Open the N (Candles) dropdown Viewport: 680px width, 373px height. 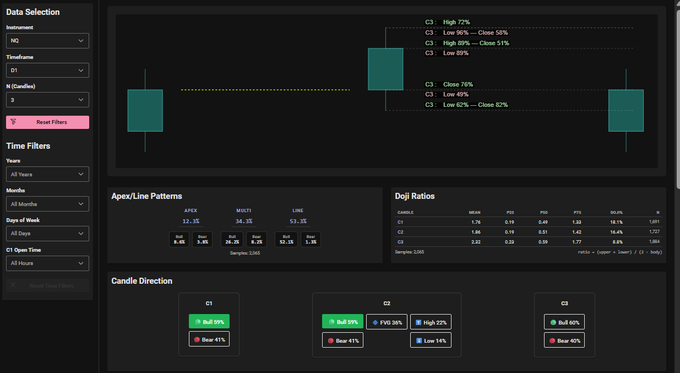(47, 100)
